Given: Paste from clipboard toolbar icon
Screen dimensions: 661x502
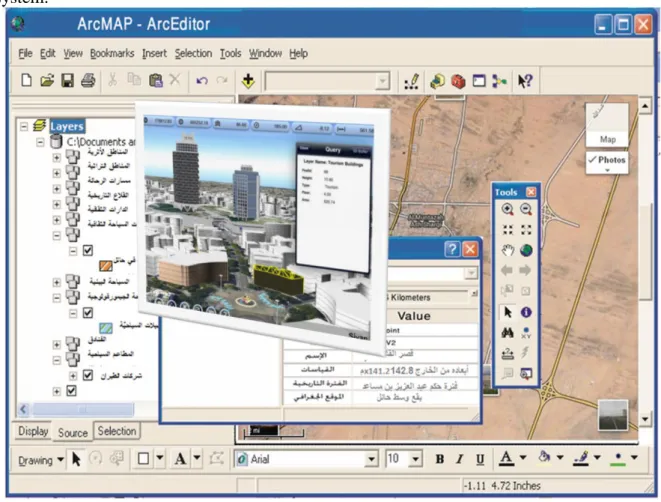Looking at the screenshot, I should click(156, 80).
